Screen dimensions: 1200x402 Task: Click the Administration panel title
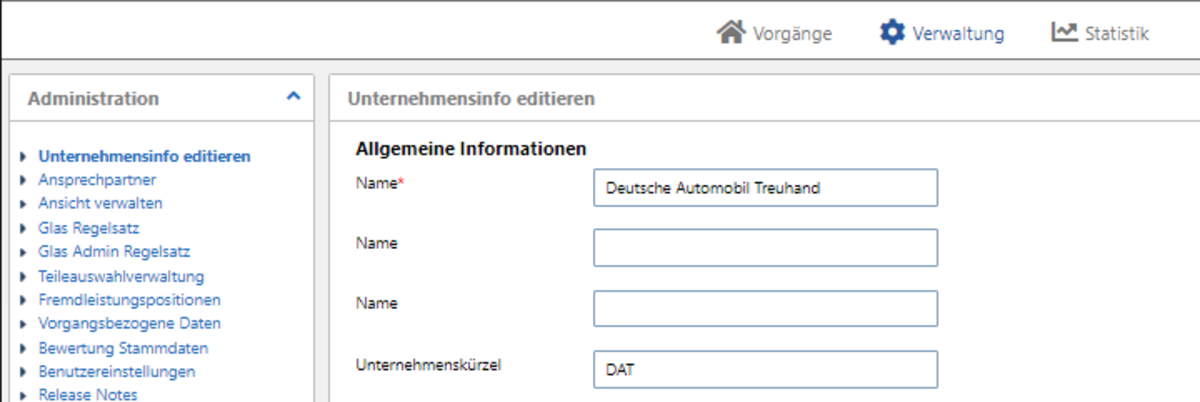(93, 98)
